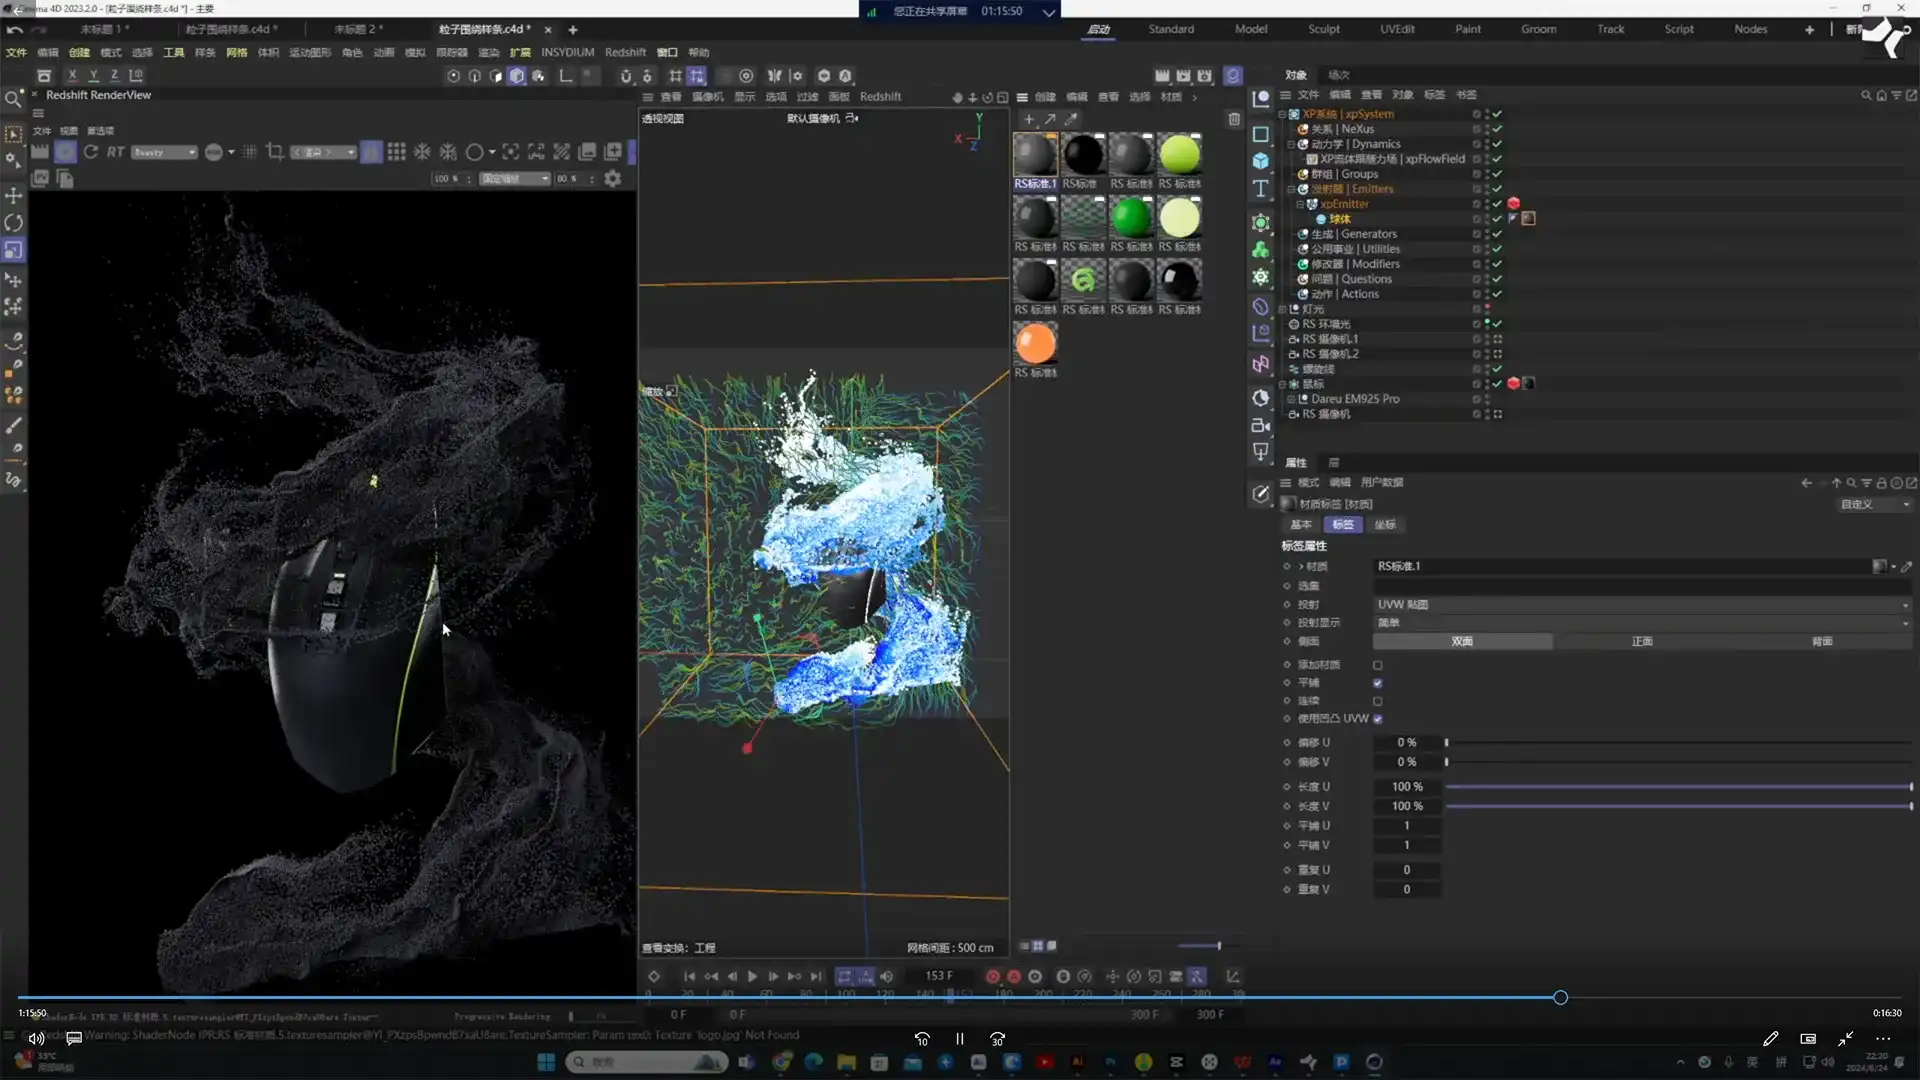Toggle the 使用凹凸 UVW checkbox

(x=1378, y=719)
